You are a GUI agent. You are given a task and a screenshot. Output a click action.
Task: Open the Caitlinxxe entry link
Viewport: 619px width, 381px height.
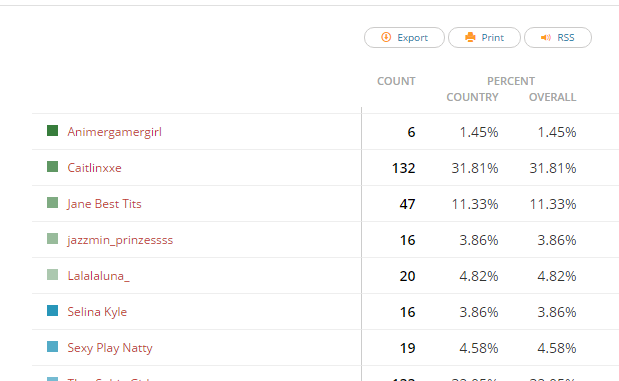[94, 168]
